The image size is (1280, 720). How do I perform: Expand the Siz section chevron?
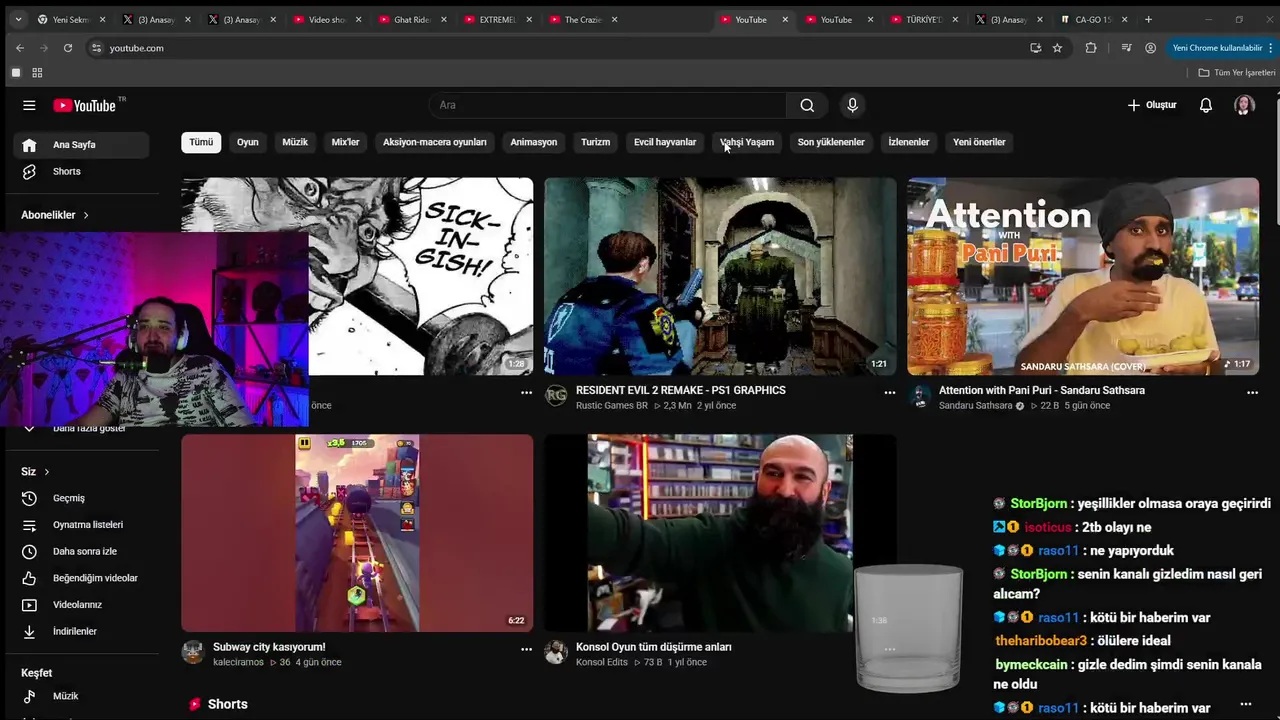(46, 472)
